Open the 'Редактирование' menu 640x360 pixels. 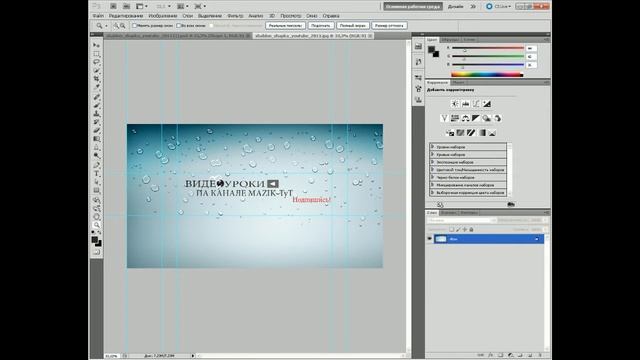[x=126, y=16]
